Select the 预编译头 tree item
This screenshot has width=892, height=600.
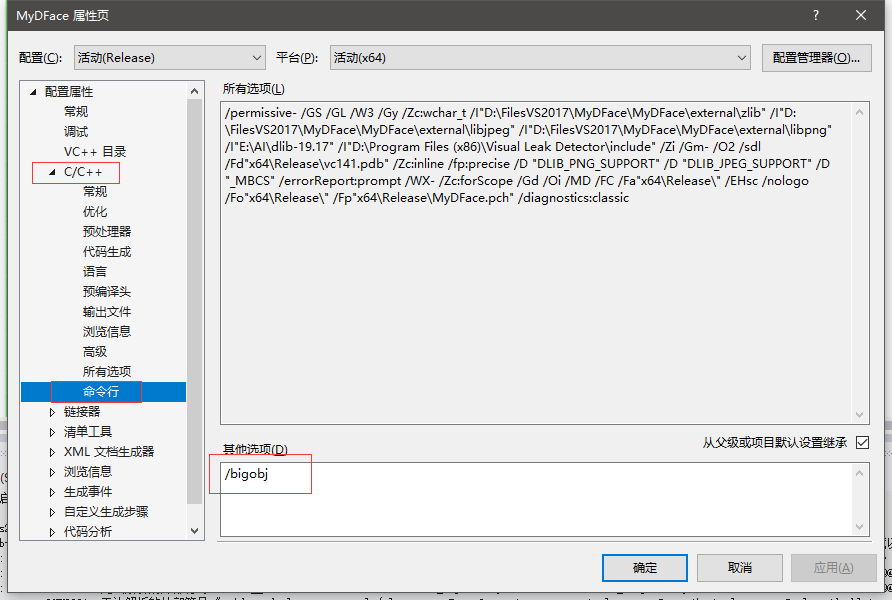107,292
